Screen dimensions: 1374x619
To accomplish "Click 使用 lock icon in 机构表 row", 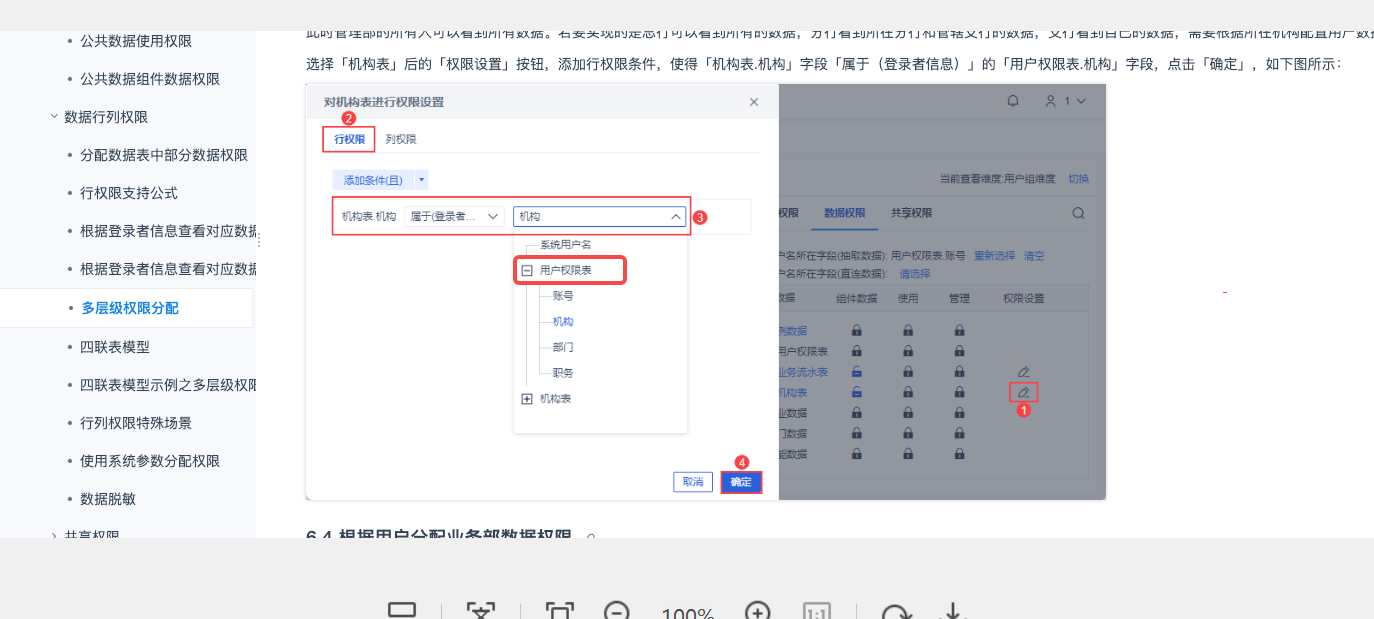I will (908, 392).
